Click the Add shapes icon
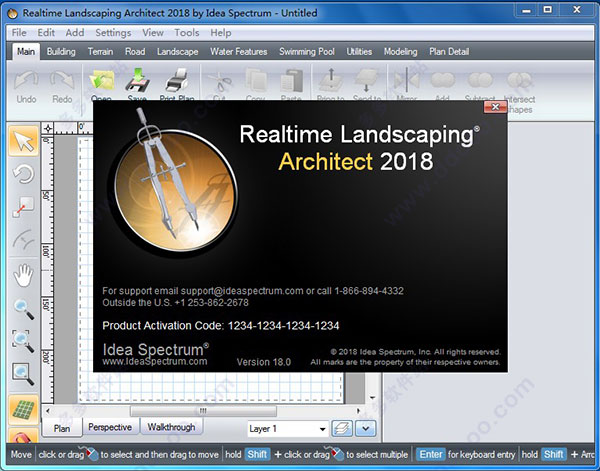Viewport: 600px width, 471px height. coord(443,80)
